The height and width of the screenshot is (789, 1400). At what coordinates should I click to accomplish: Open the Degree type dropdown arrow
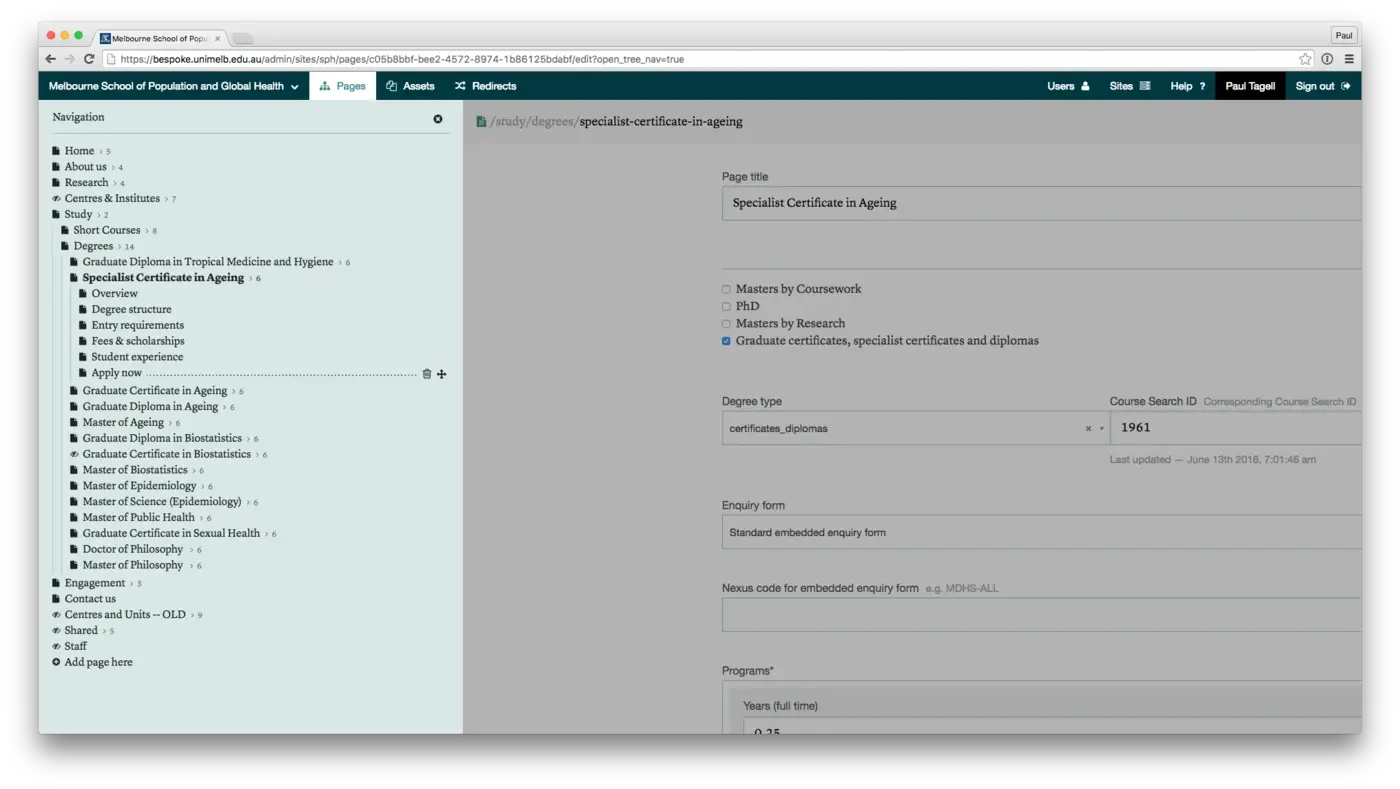click(x=1102, y=429)
